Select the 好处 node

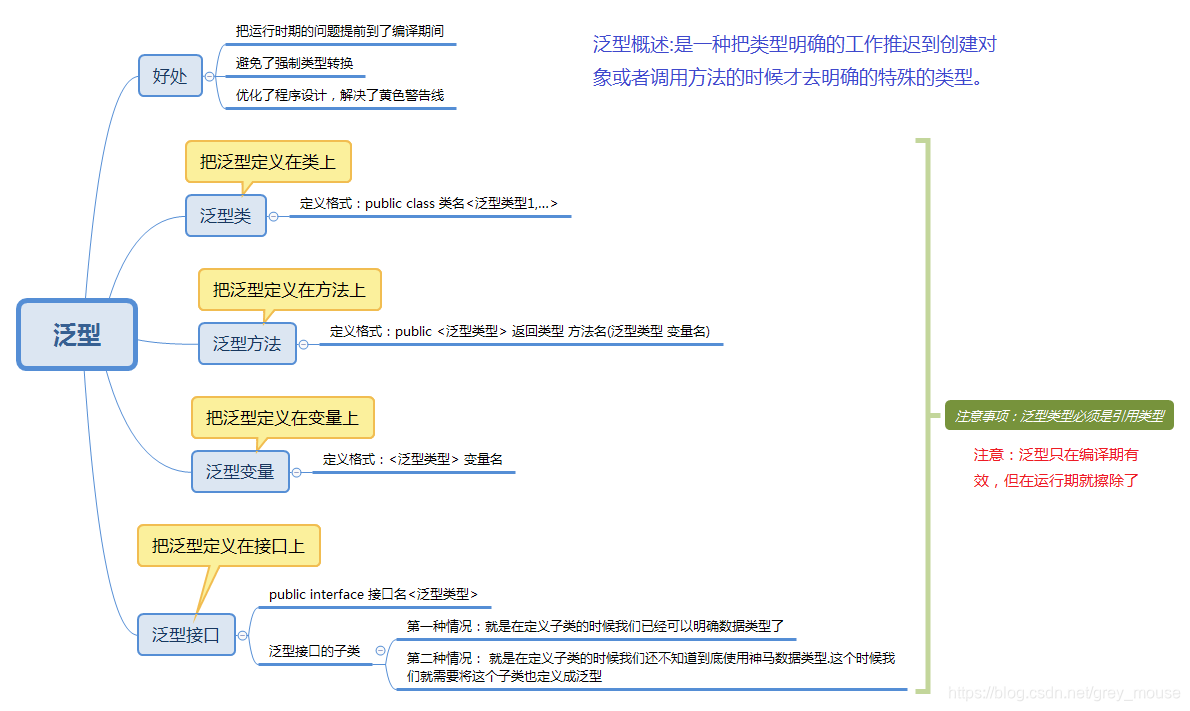tap(170, 76)
